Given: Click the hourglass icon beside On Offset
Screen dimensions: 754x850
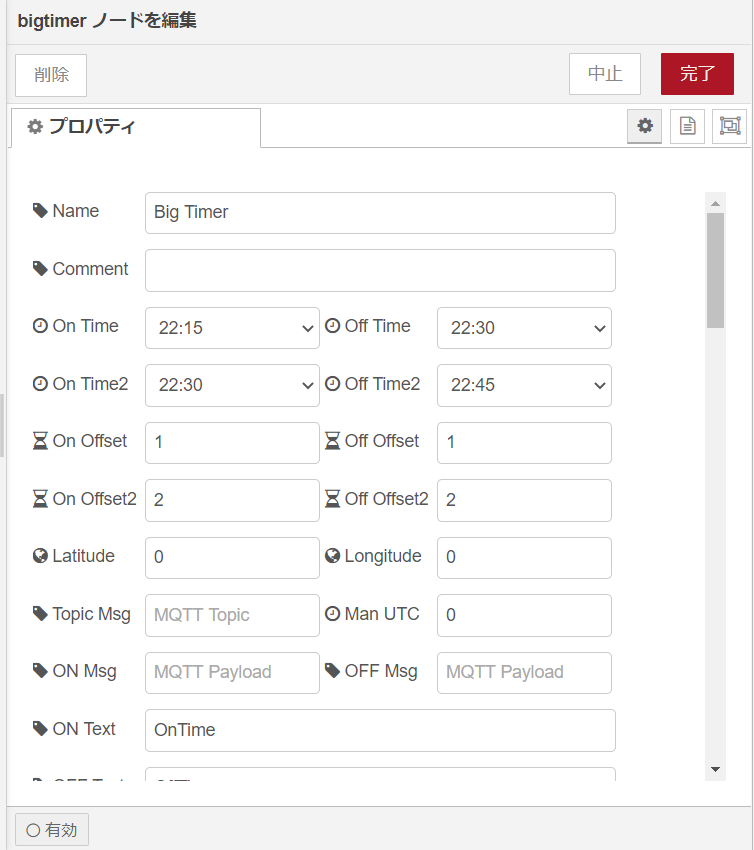Looking at the screenshot, I should pos(40,441).
